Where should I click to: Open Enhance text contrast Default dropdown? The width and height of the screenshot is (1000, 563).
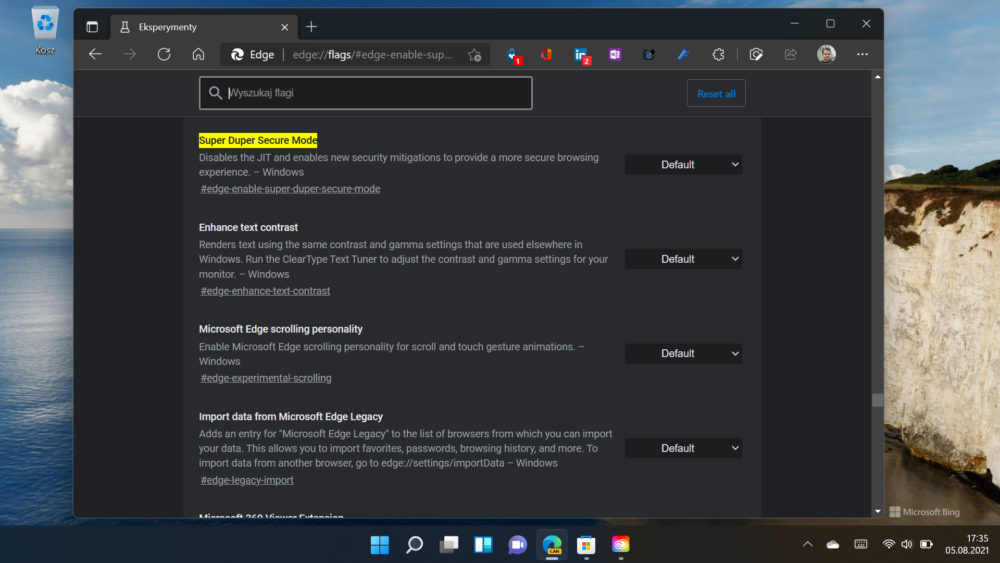(x=683, y=259)
